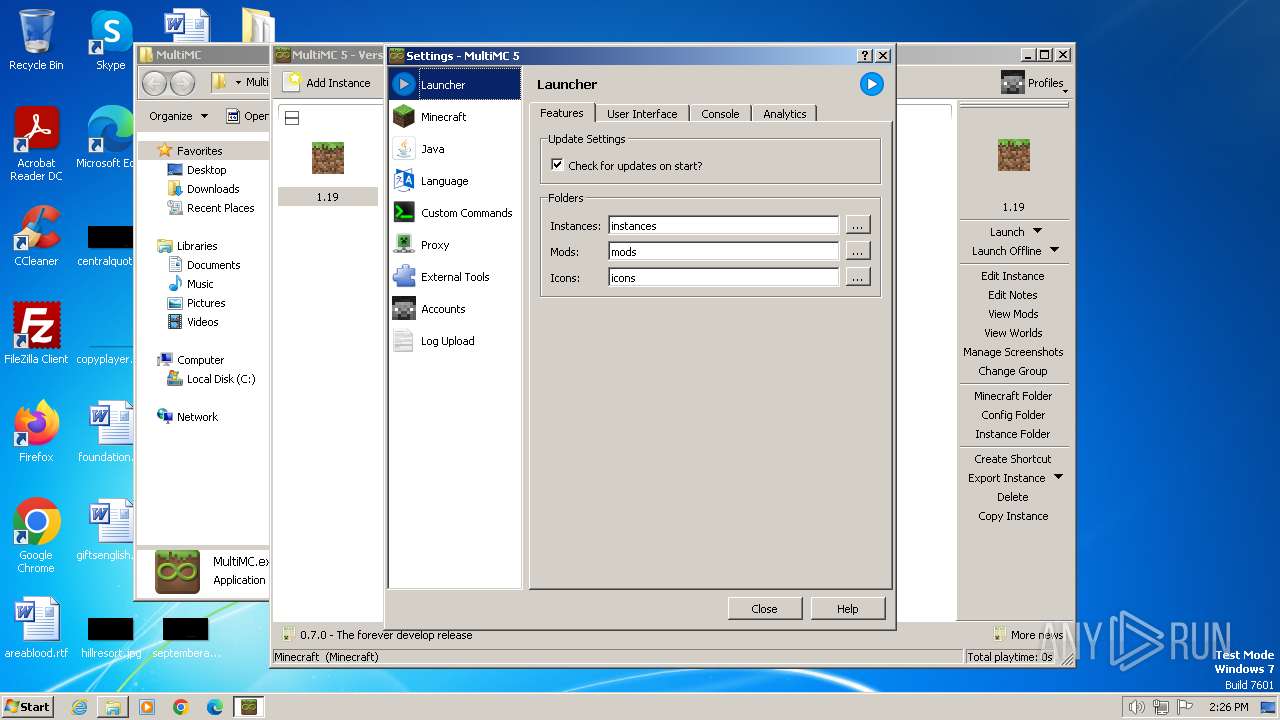This screenshot has width=1280, height=720.
Task: Click the volume icon in system tray
Action: pyautogui.click(x=1135, y=707)
